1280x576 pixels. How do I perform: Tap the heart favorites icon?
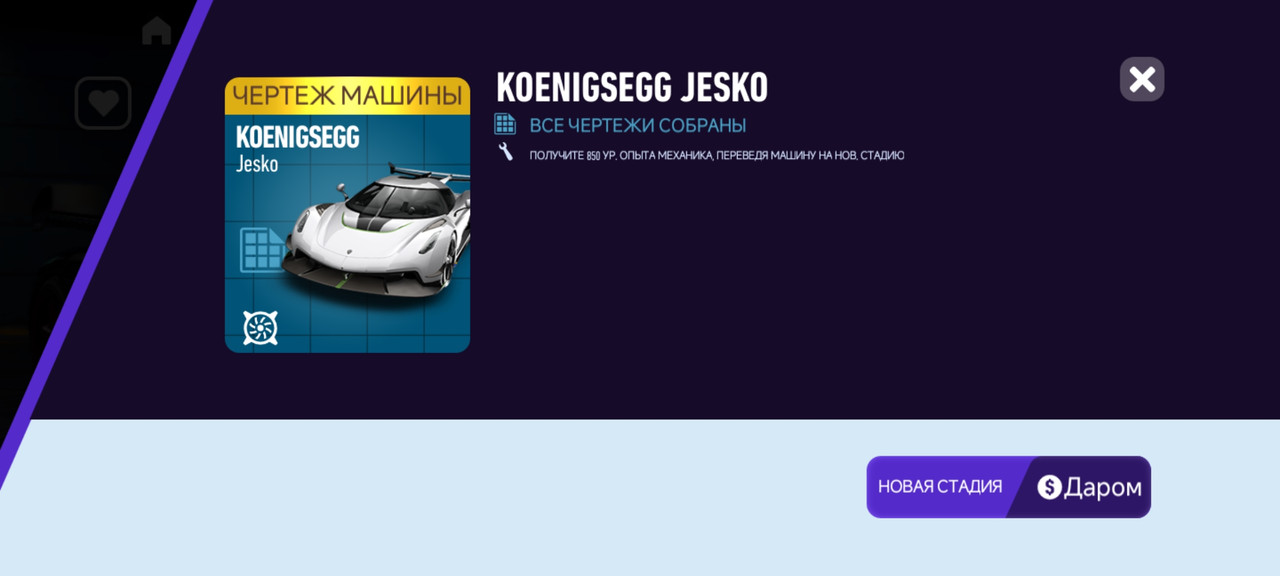click(103, 103)
